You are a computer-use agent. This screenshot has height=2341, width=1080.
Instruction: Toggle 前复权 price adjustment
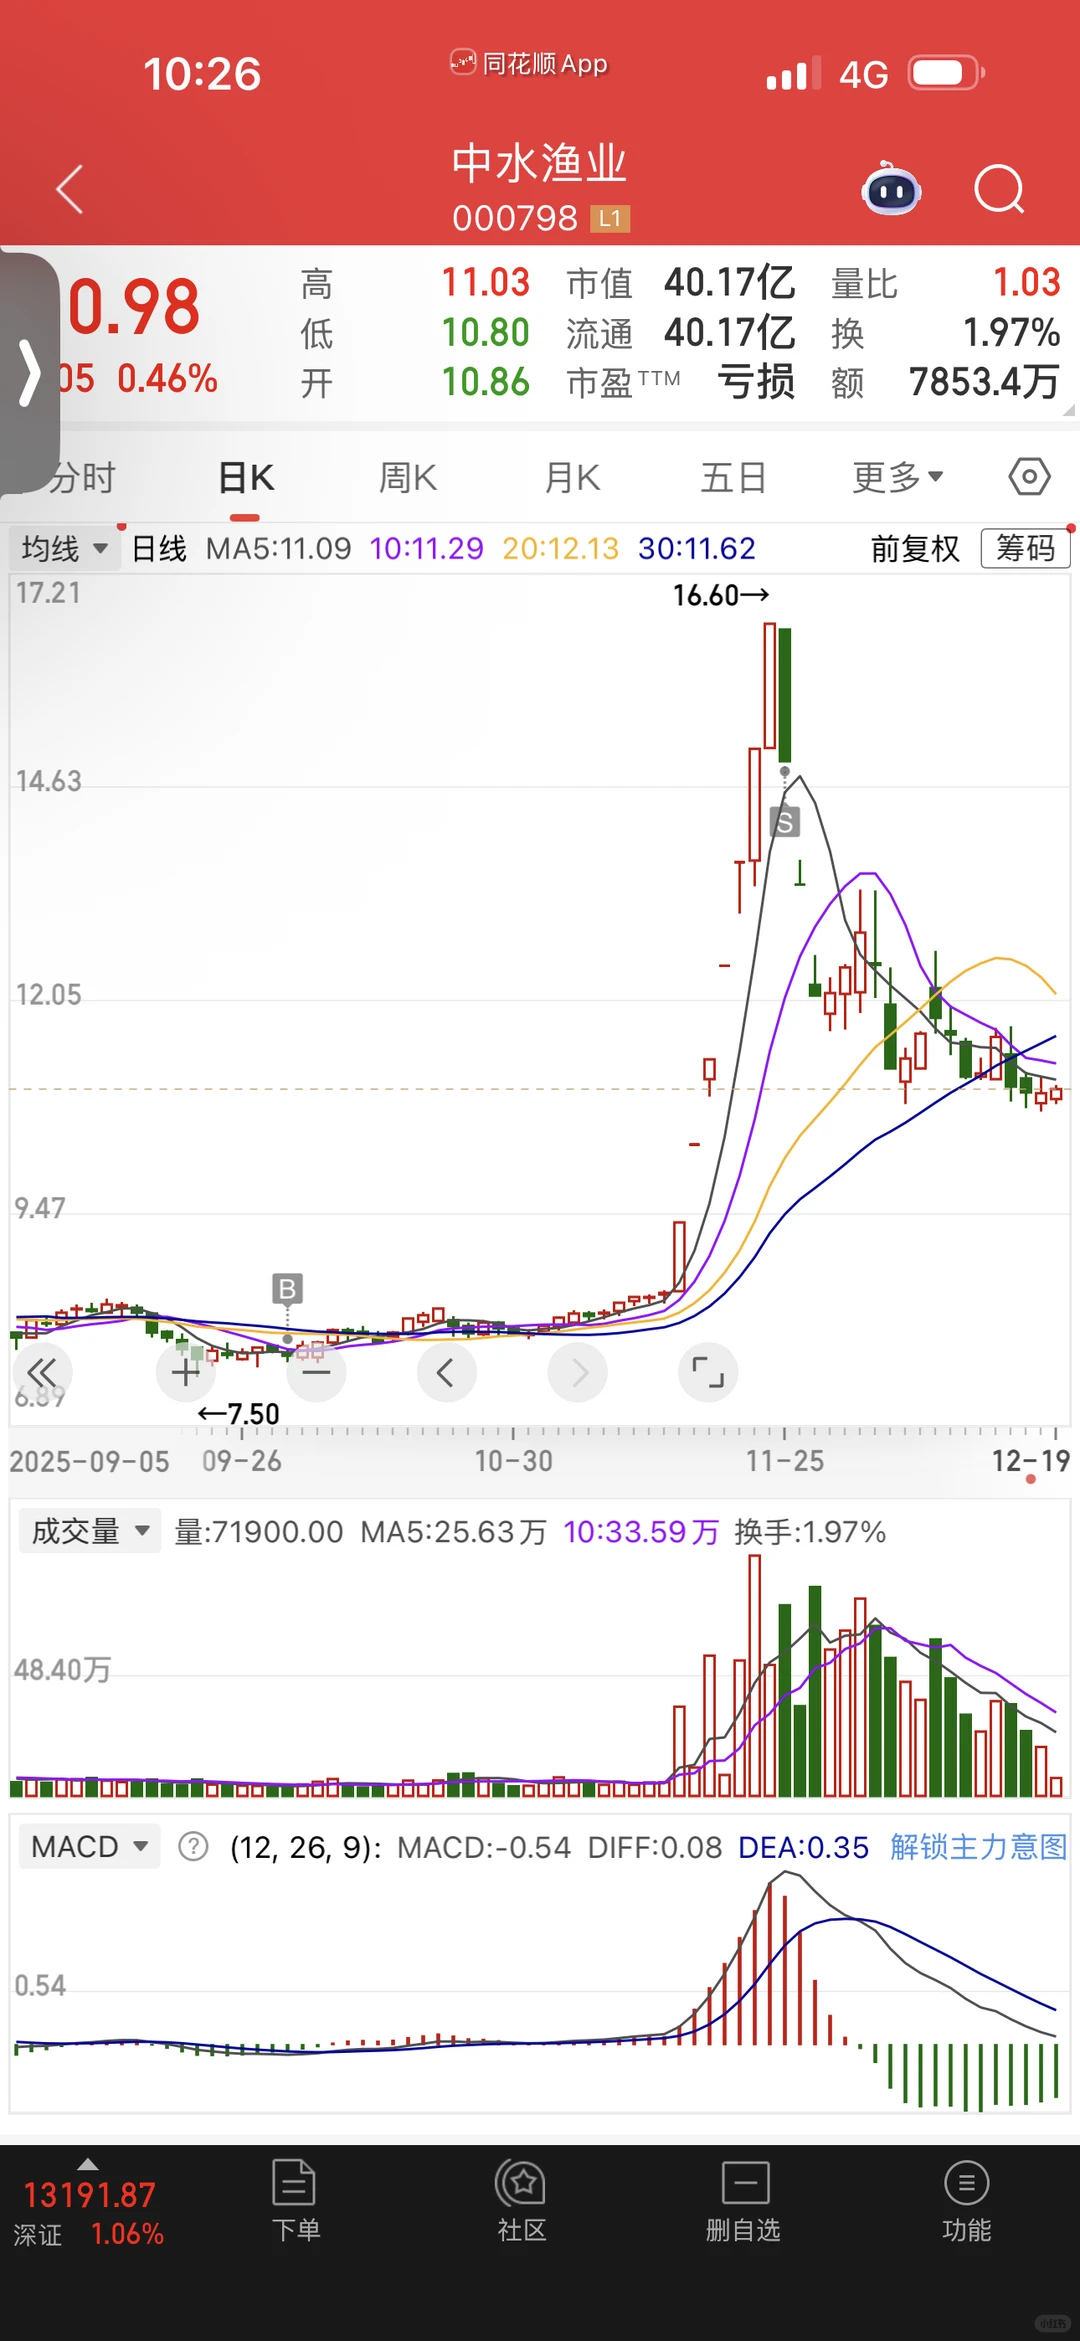click(915, 548)
